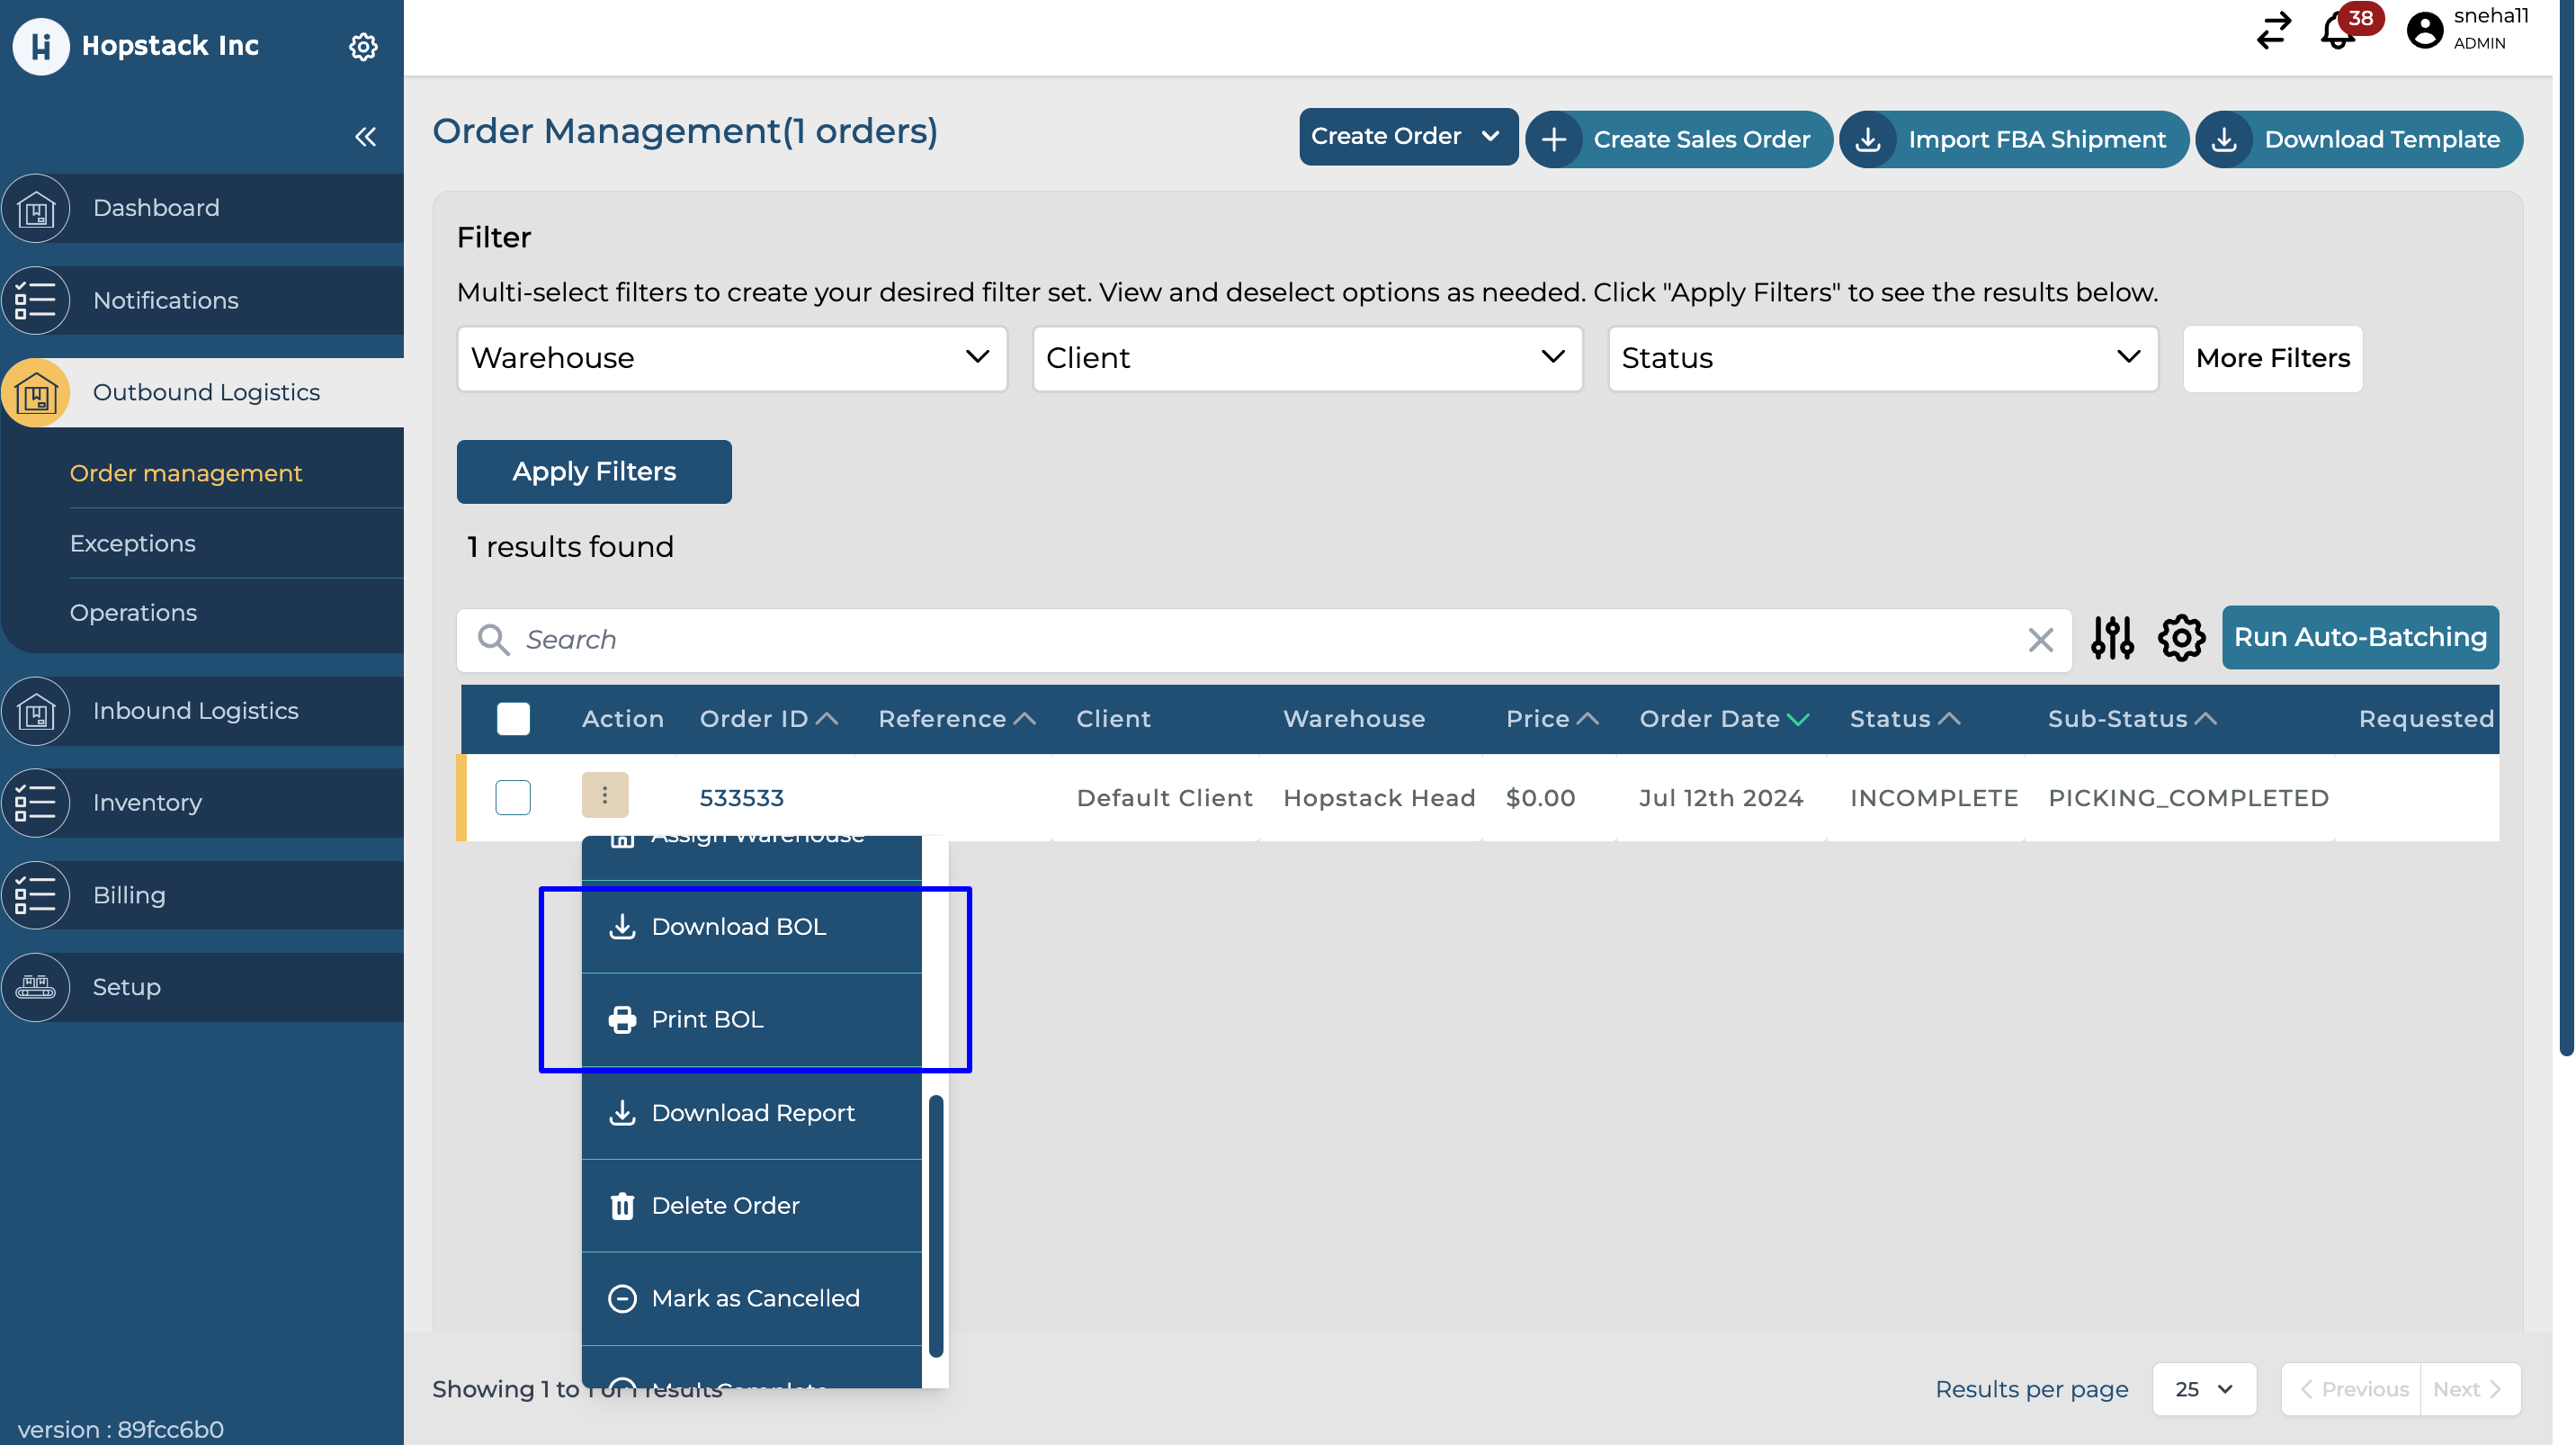The width and height of the screenshot is (2576, 1445).
Task: Choose Print BOL menu option
Action: pos(707,1020)
